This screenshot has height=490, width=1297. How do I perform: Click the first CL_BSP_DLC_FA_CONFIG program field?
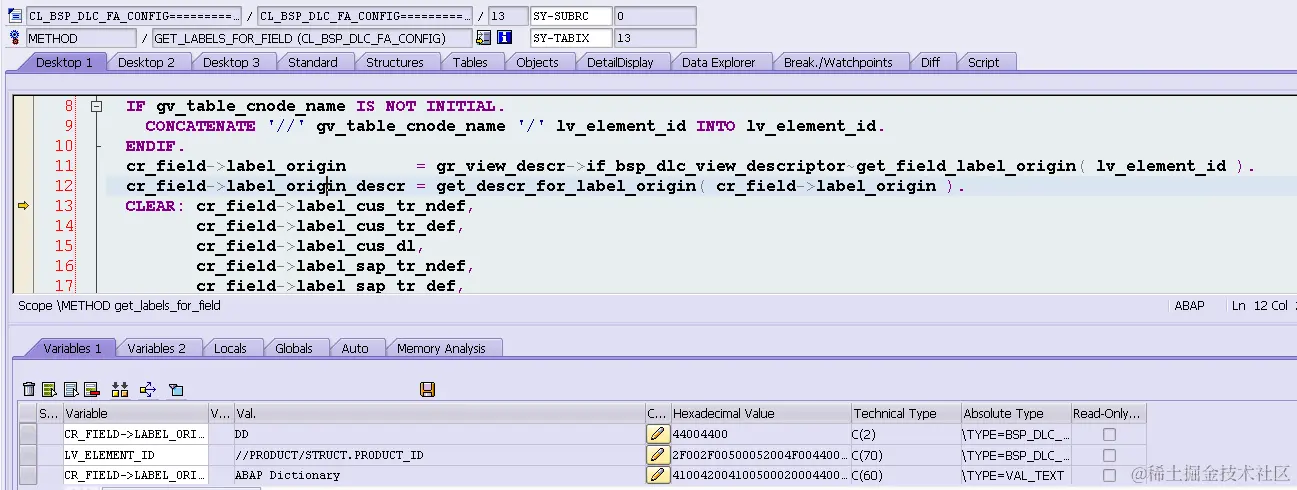(x=134, y=16)
